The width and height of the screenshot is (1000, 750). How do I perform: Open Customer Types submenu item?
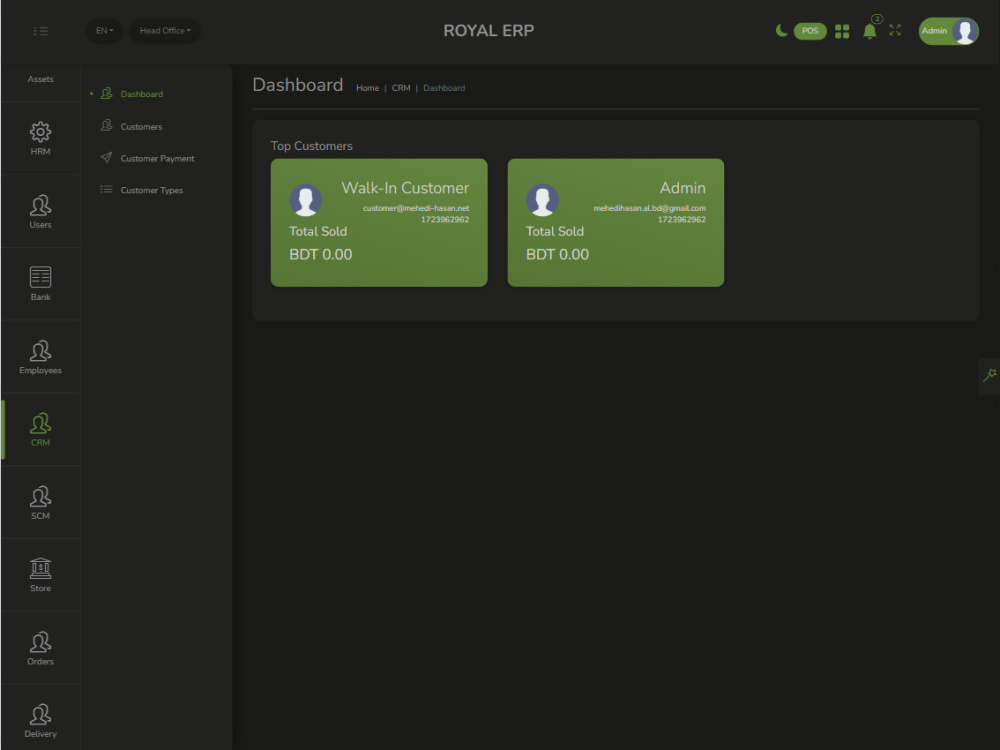click(x=152, y=191)
